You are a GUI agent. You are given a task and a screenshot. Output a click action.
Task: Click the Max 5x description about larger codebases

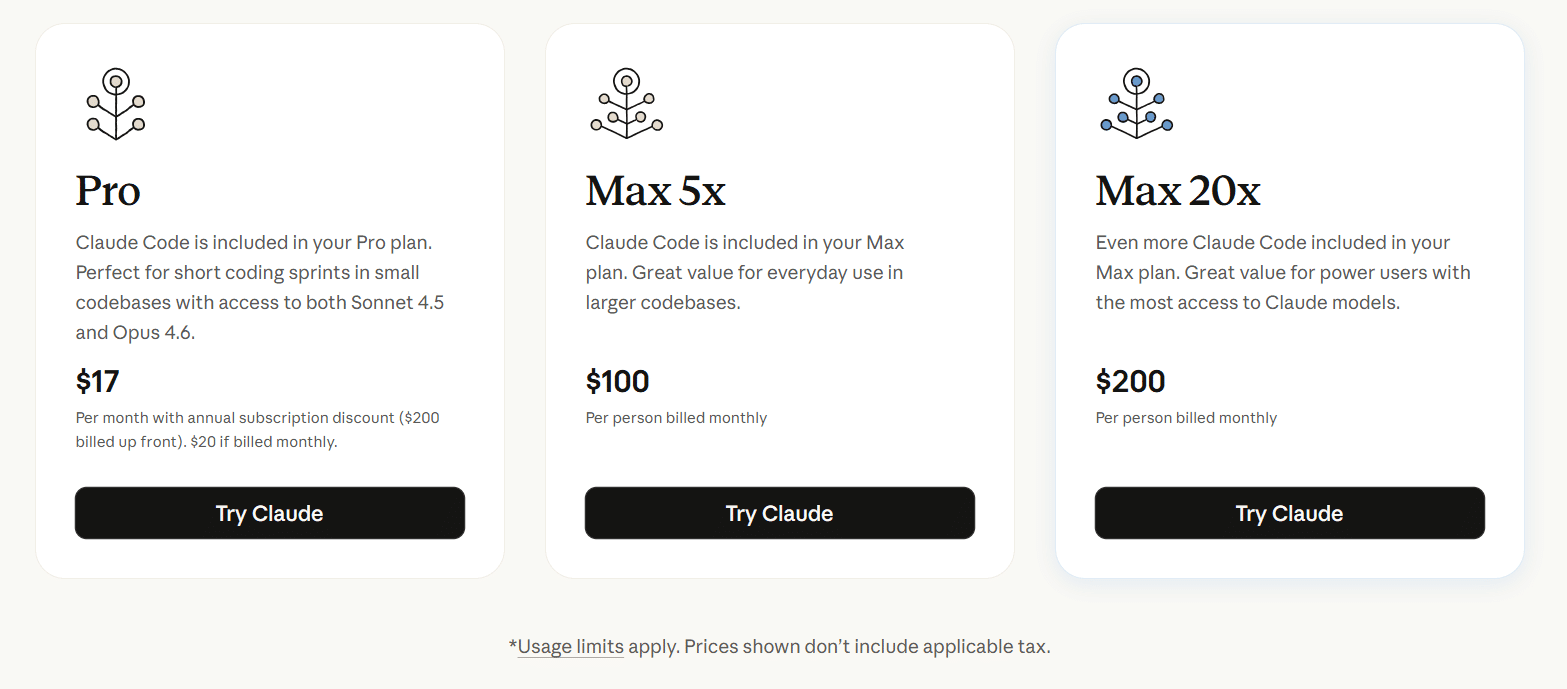pos(744,272)
